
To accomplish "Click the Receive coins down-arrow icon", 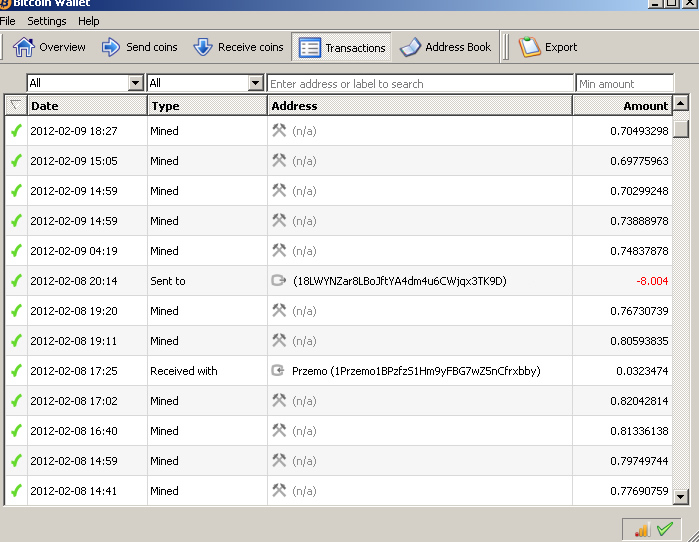I will 203,47.
